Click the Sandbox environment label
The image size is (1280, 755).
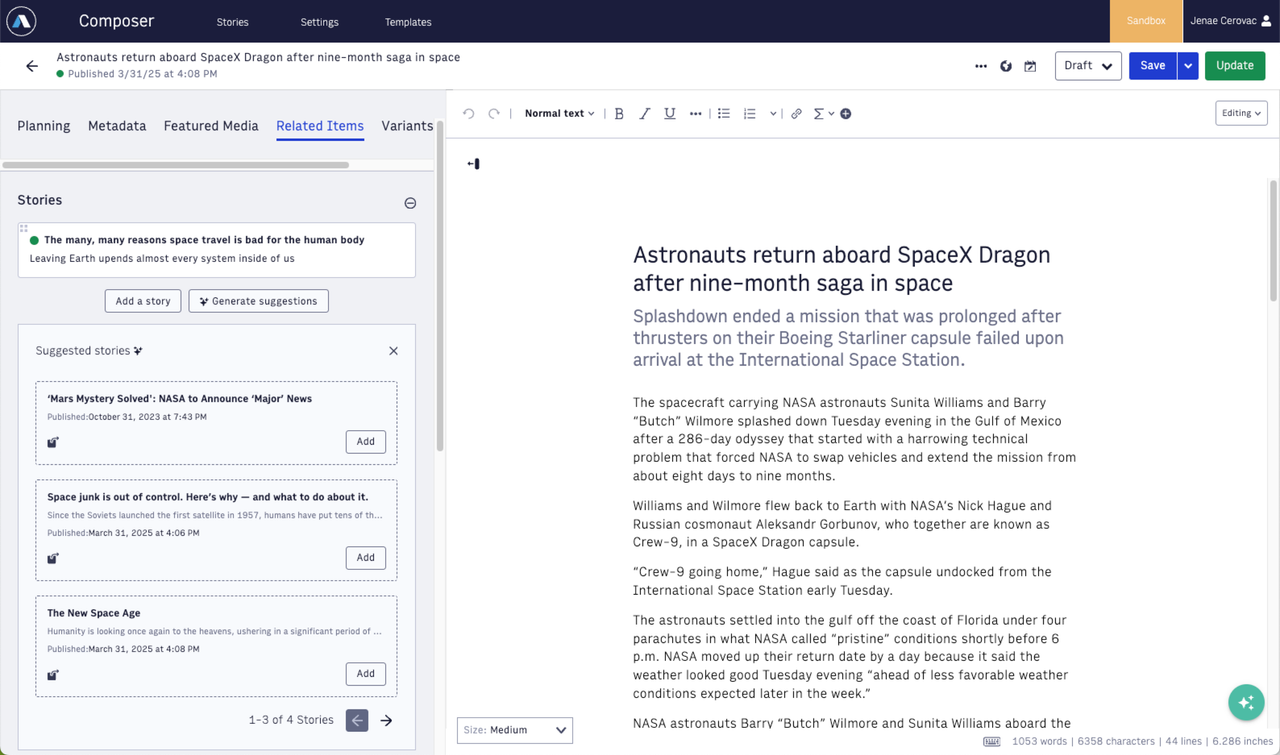pyautogui.click(x=1146, y=21)
